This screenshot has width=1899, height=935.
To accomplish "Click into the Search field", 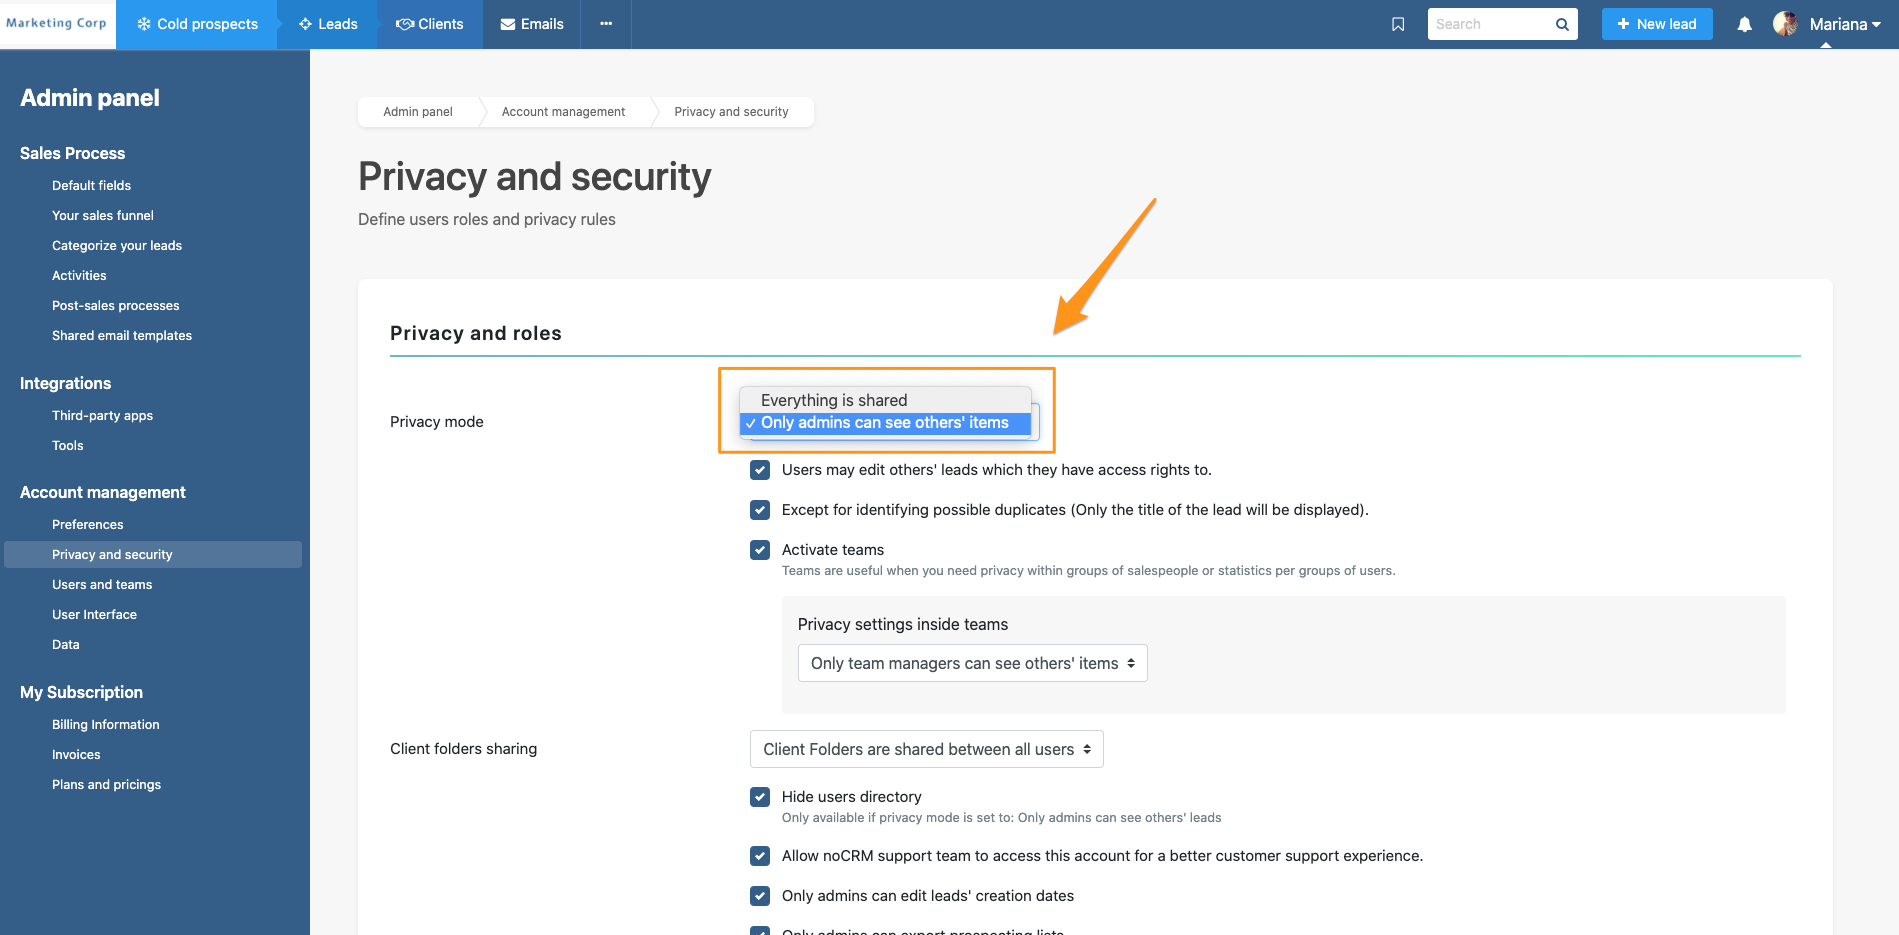I will pos(1489,24).
